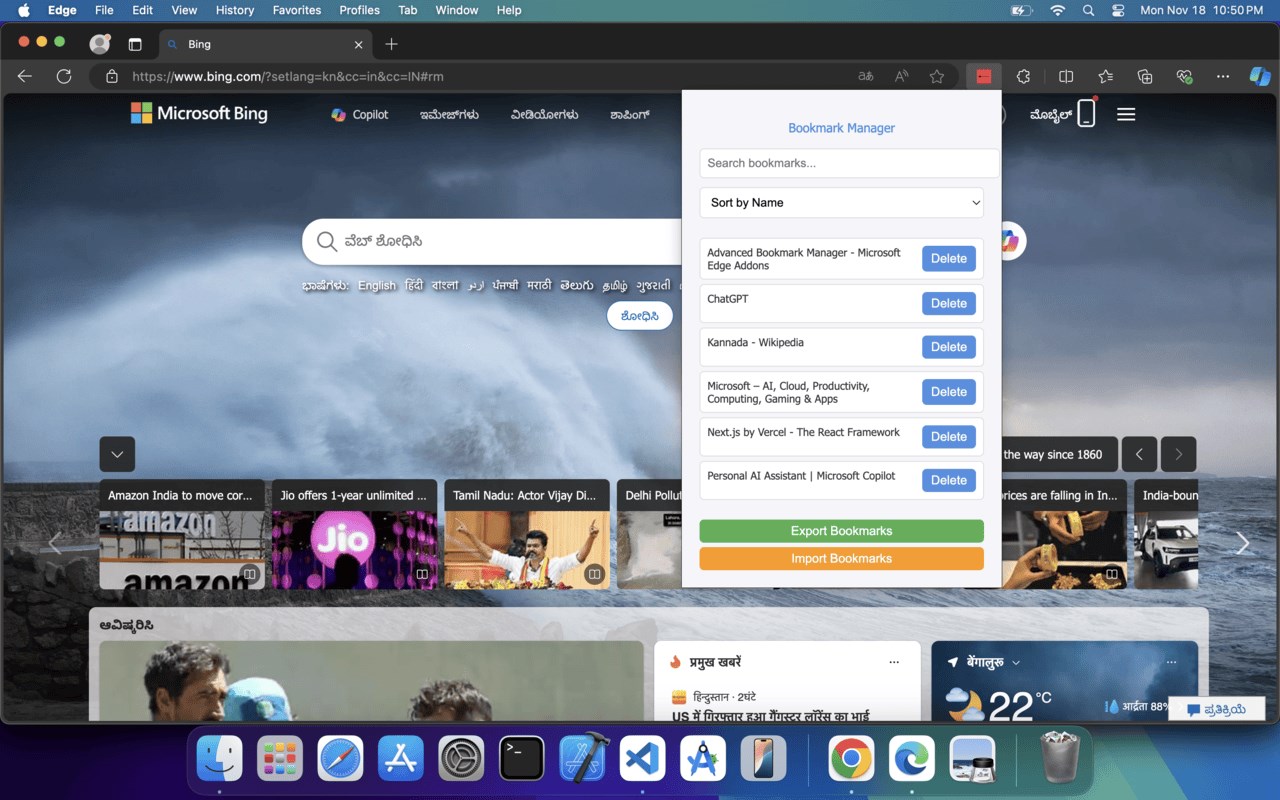Open Xcode from the Dock
This screenshot has height=800, width=1280.
[582, 759]
